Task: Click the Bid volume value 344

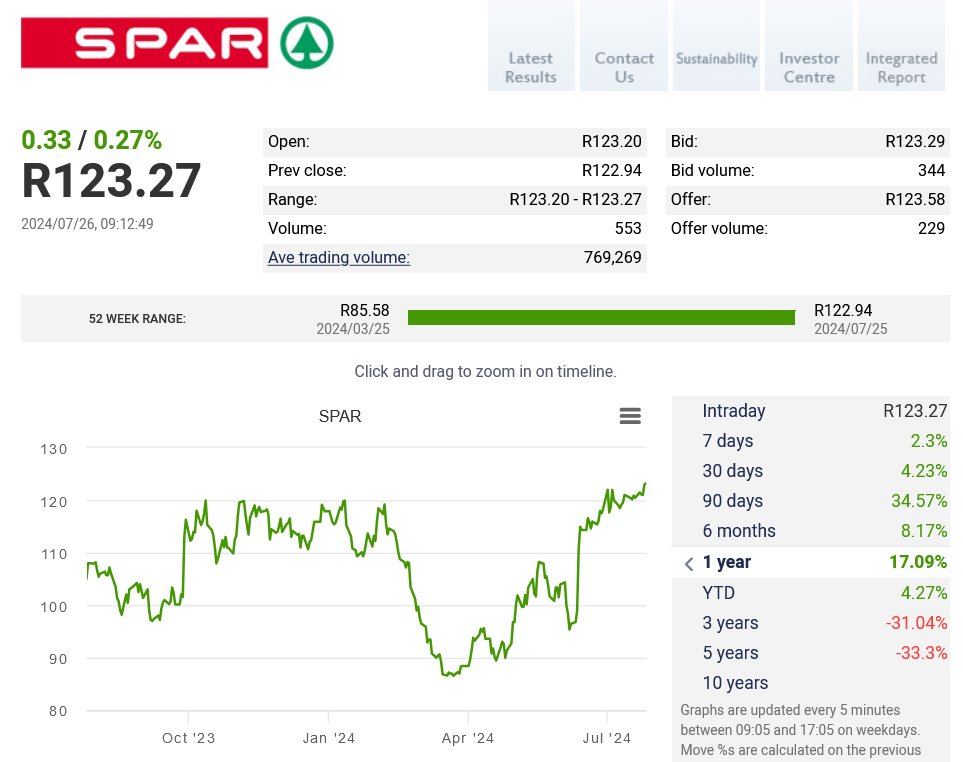Action: click(931, 170)
